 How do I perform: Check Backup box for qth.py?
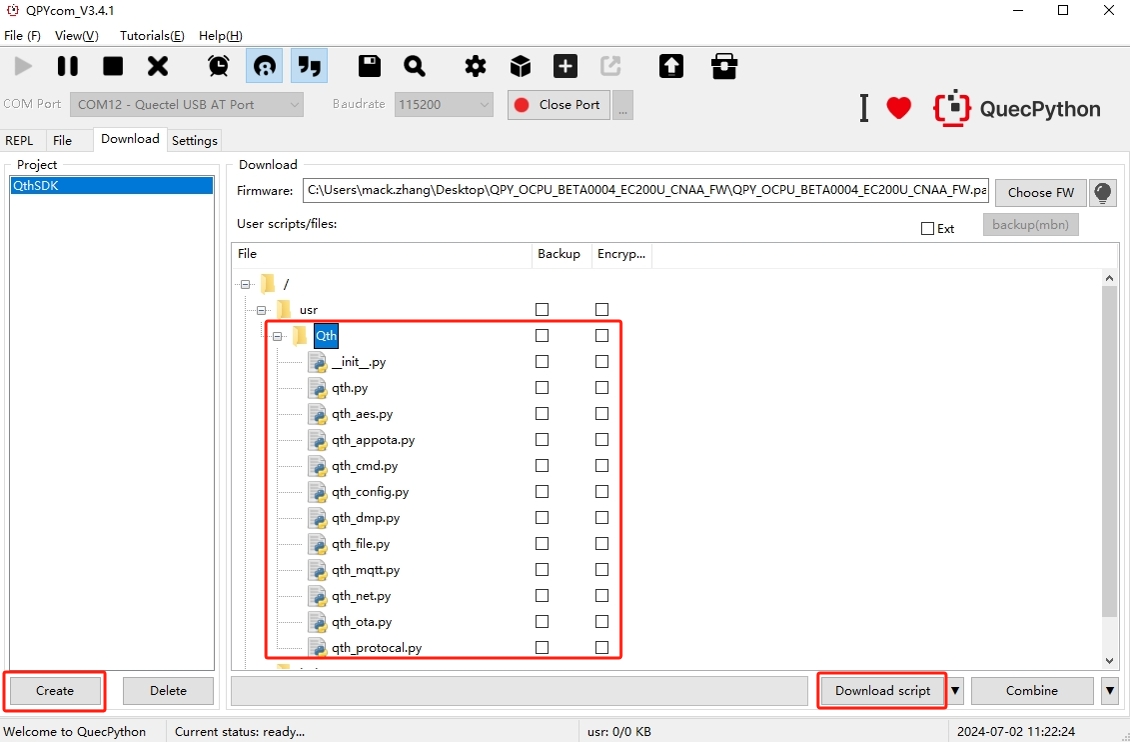(x=542, y=388)
